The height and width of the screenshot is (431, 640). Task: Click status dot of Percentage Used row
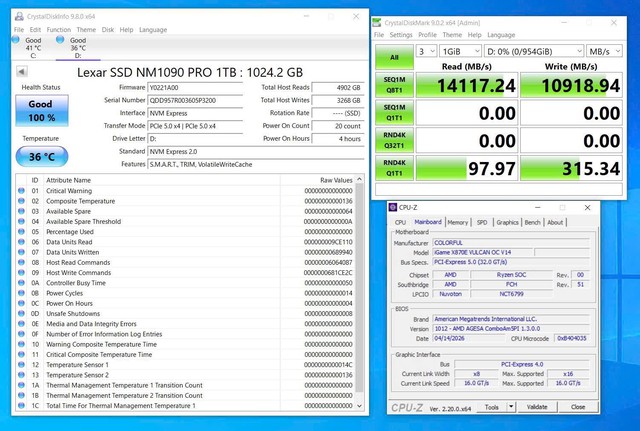(21, 231)
